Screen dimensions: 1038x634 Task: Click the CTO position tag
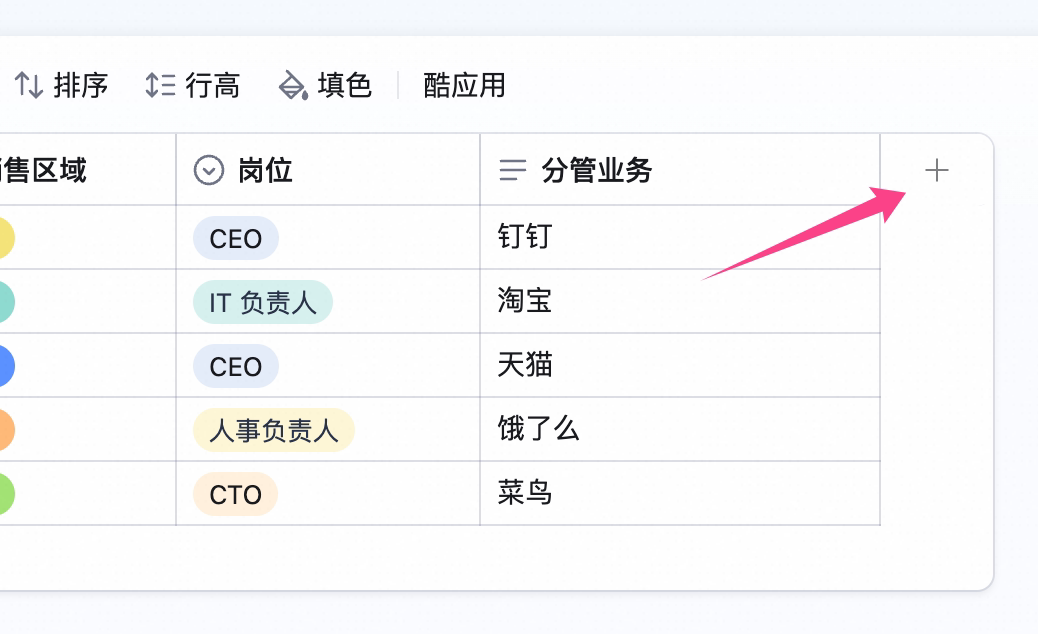(236, 494)
